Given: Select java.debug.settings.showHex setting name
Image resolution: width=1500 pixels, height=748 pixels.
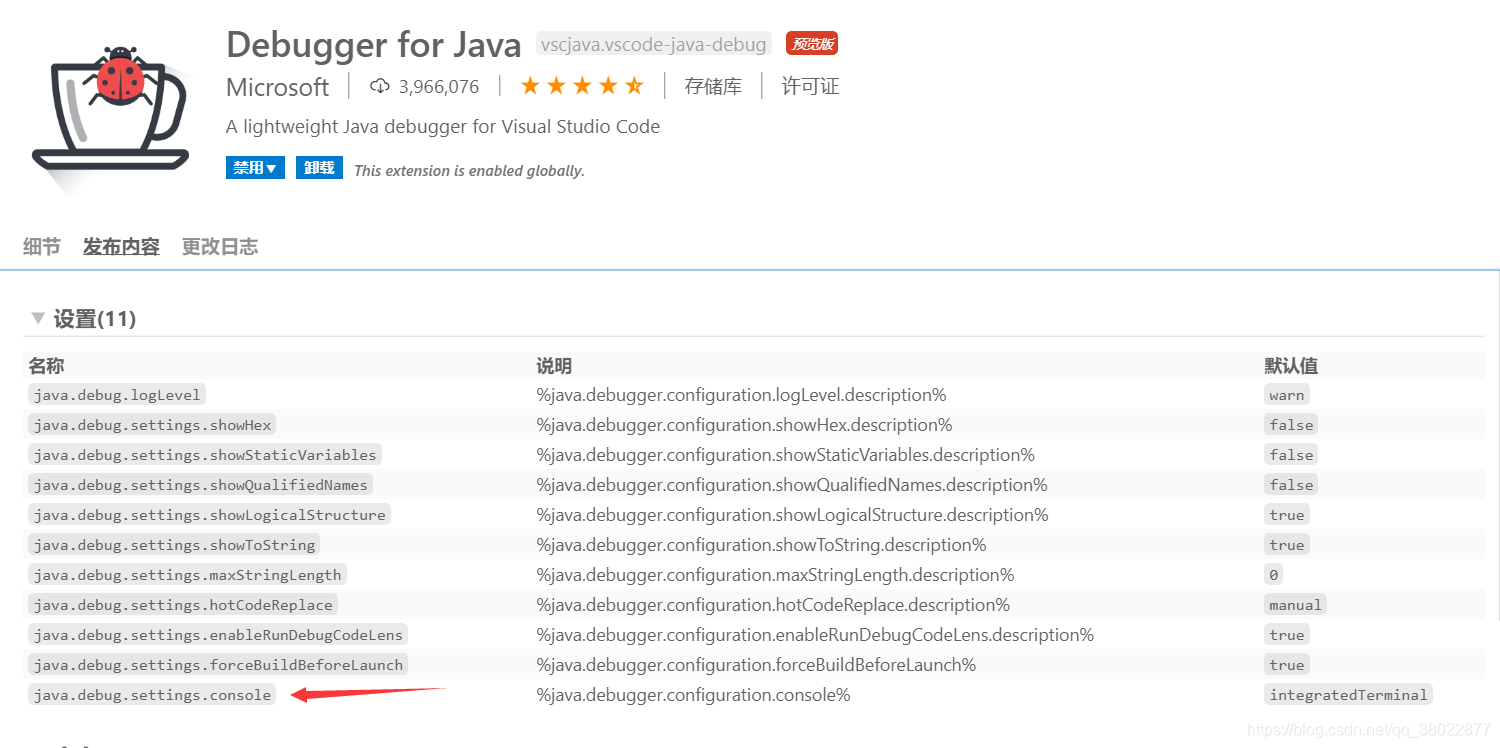Looking at the screenshot, I should click(152, 425).
